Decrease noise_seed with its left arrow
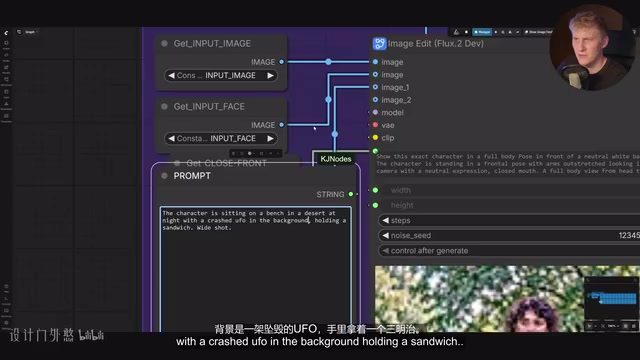This screenshot has width=640, height=360. click(x=385, y=236)
